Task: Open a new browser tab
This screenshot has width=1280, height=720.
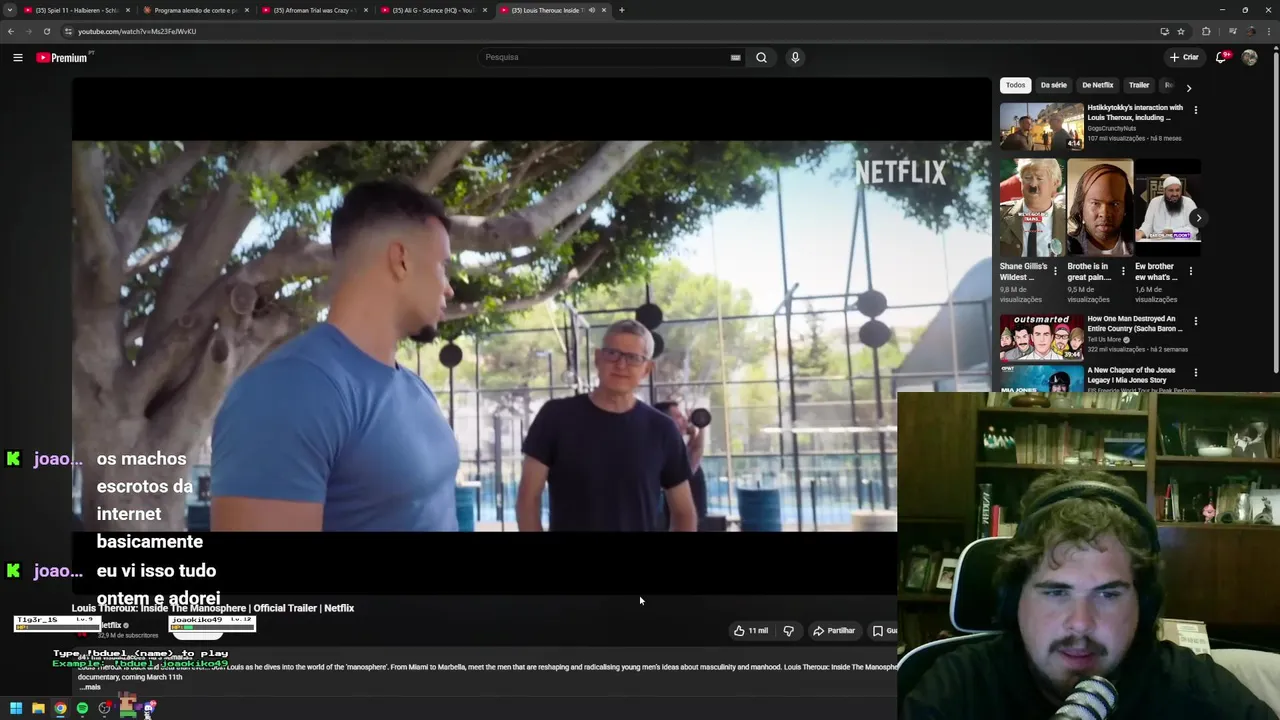Action: pyautogui.click(x=621, y=10)
